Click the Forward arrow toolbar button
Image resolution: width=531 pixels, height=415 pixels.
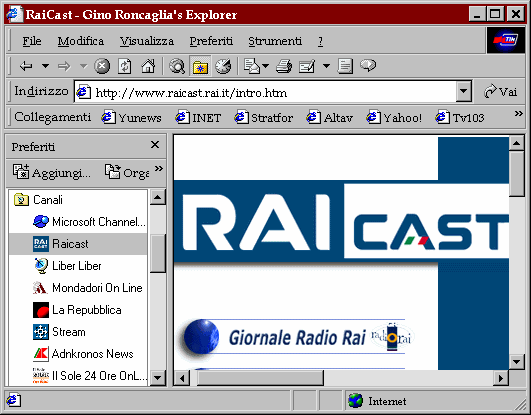pos(64,66)
